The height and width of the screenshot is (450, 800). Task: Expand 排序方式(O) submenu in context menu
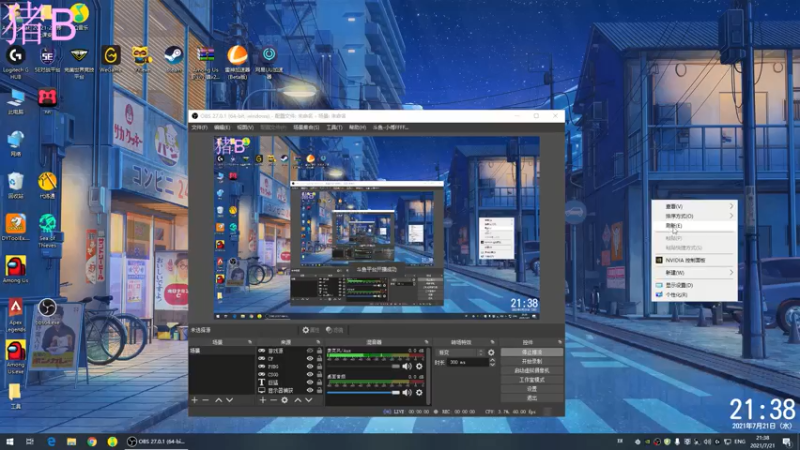coord(694,216)
